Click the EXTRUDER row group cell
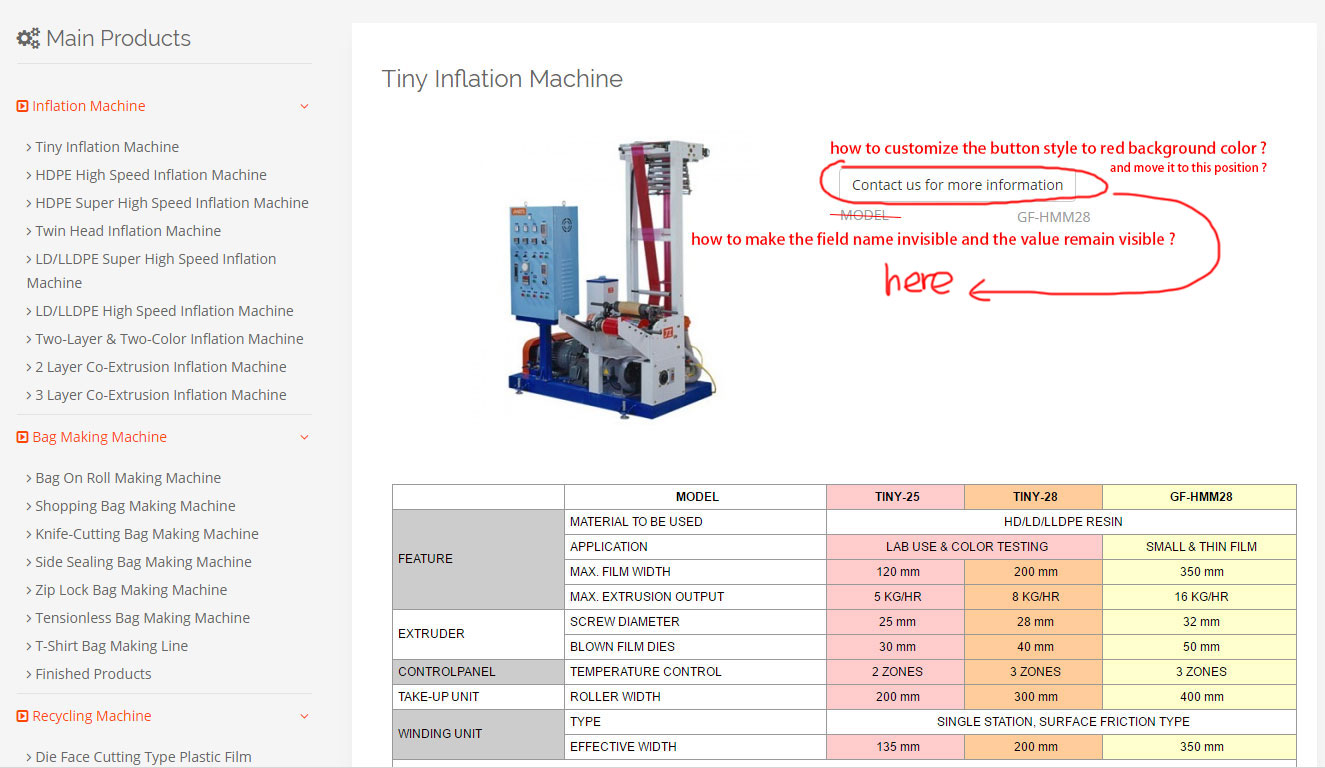1325x768 pixels. (x=479, y=634)
